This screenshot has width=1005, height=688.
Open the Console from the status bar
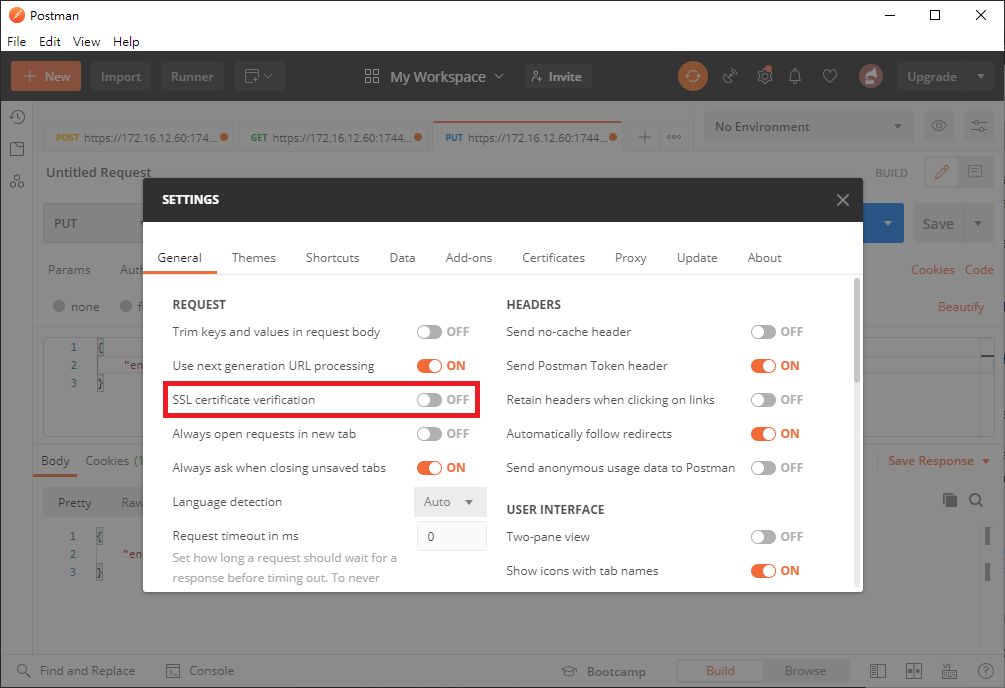(199, 670)
